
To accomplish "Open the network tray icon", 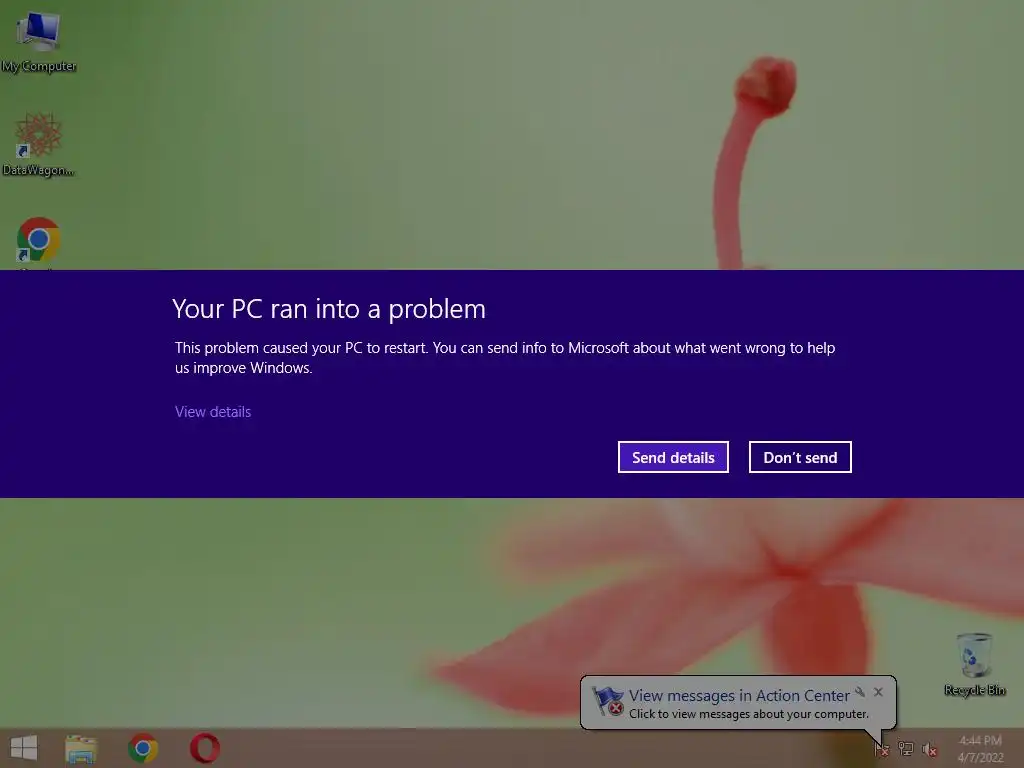I will coord(906,748).
